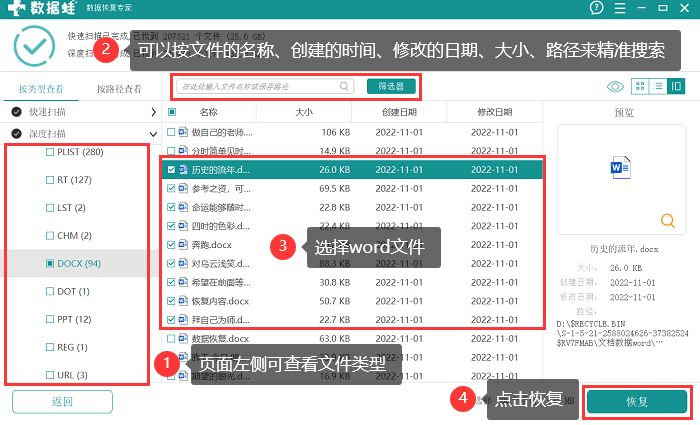Click the eye preview icon
700x425 pixels.
(615, 86)
